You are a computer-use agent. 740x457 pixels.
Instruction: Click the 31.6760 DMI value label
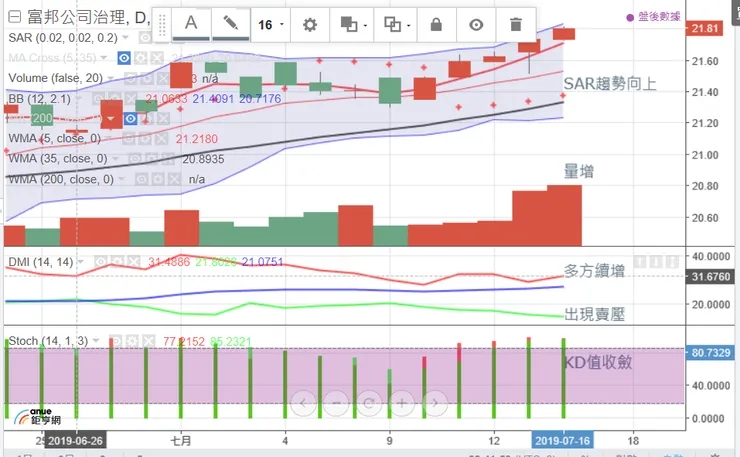coord(710,277)
